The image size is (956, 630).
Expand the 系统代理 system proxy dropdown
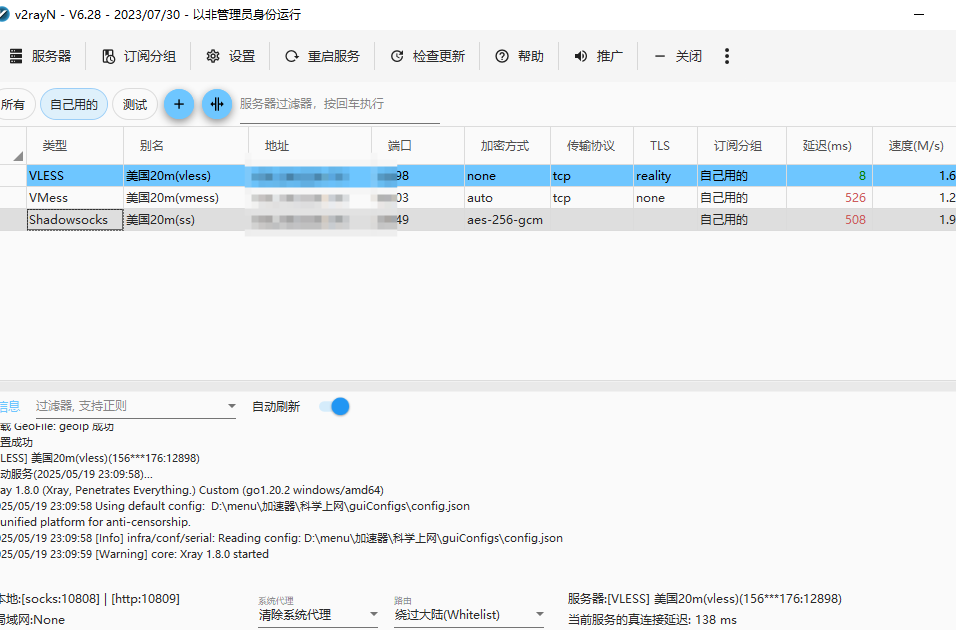(373, 615)
